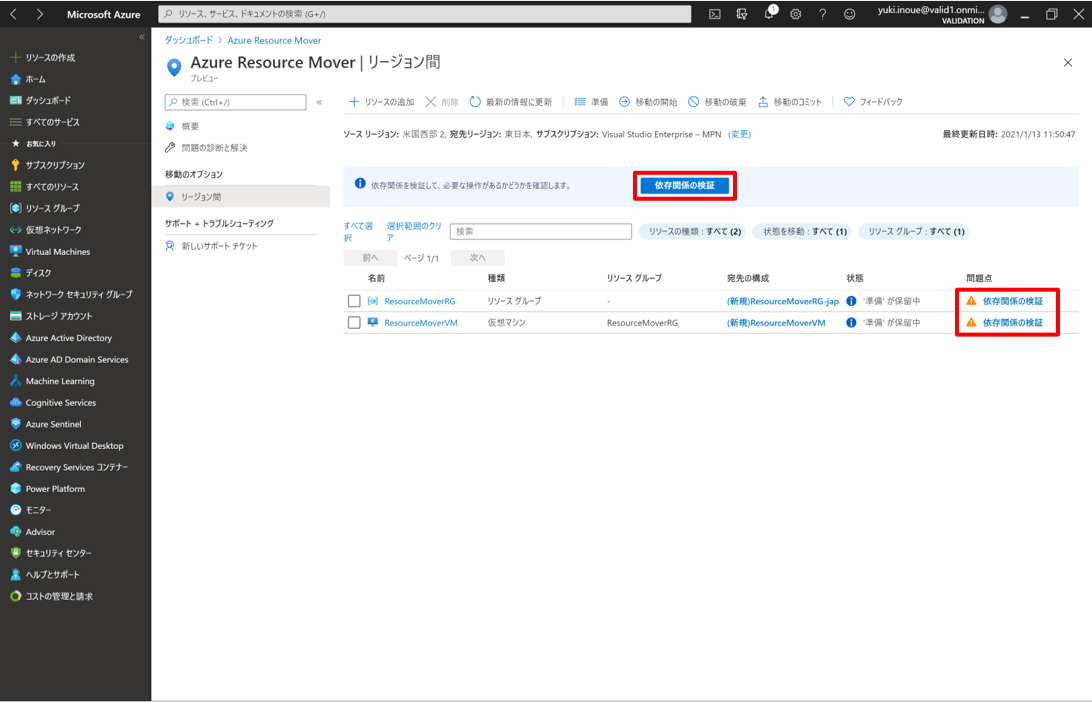
Task: Focus the blade menu 検索 (Ctrl+/) box
Action: [235, 102]
